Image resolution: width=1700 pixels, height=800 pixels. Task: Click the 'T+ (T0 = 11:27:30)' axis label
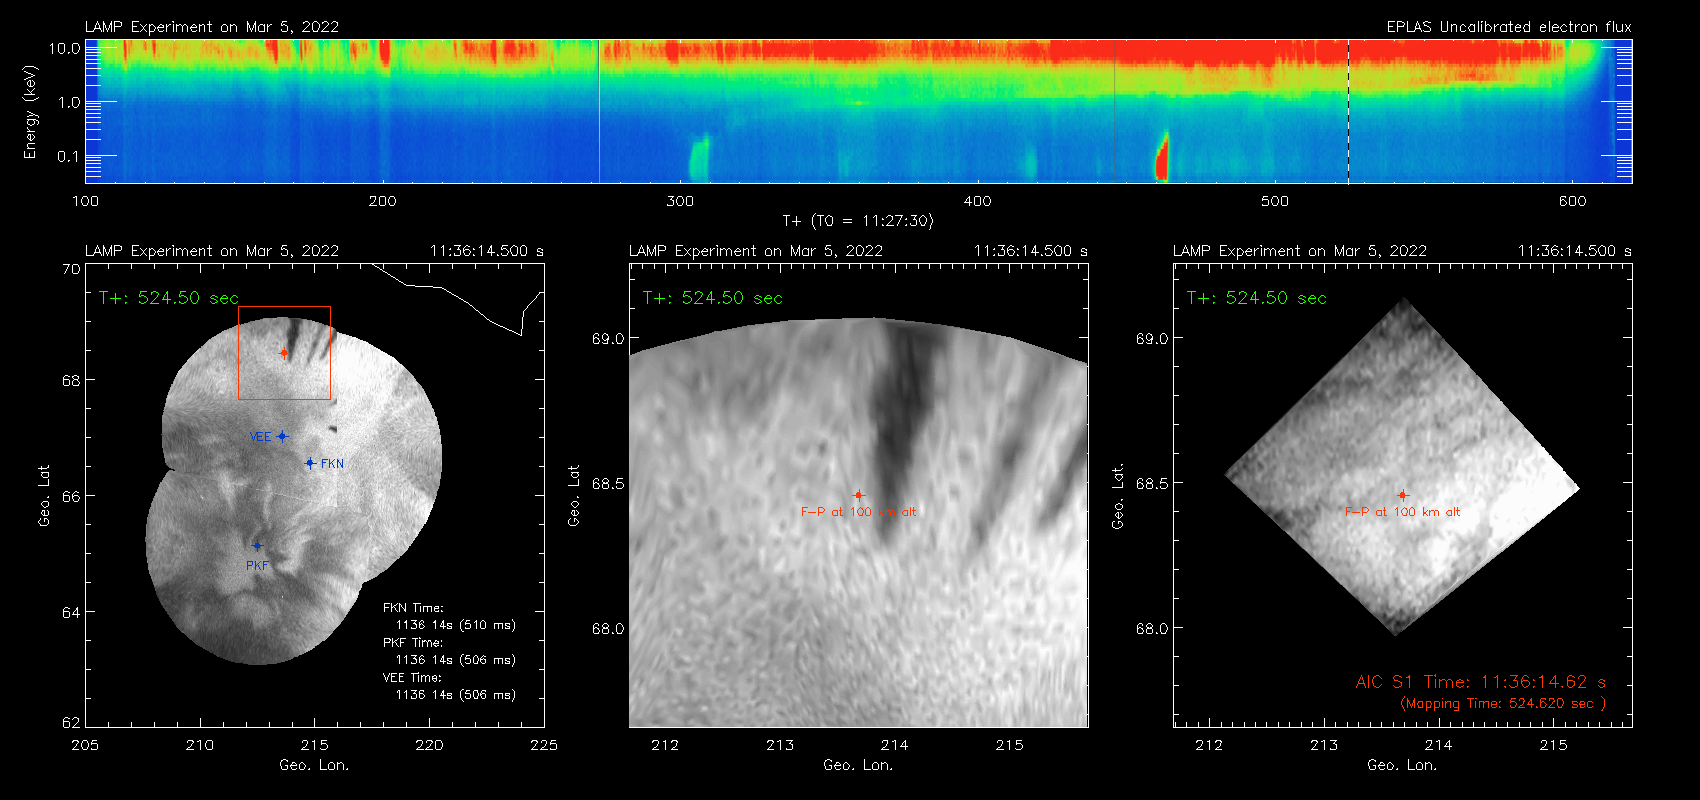pos(858,221)
